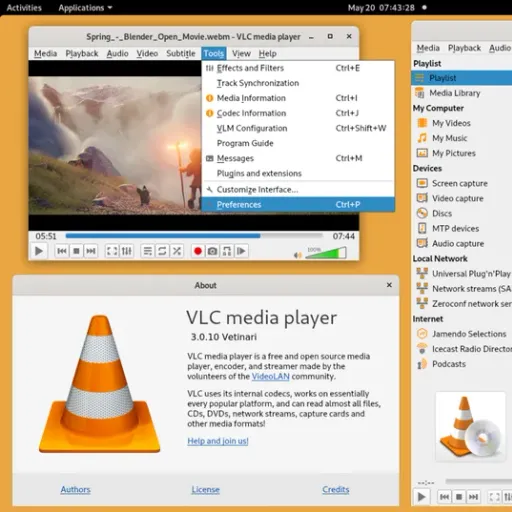This screenshot has width=512, height=512.
Task: Open the Audio menu in the main player
Action: [117, 53]
